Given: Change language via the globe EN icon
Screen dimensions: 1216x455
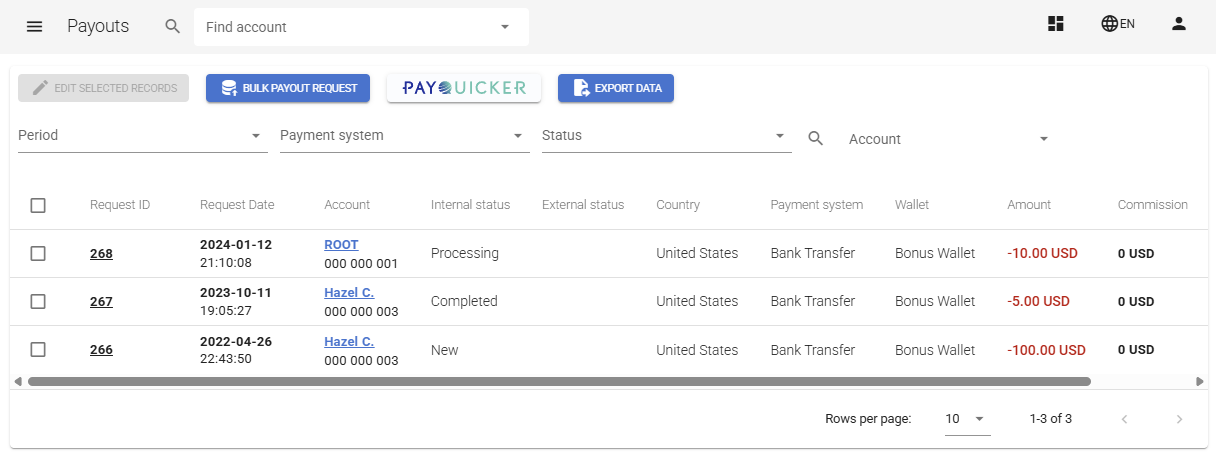Looking at the screenshot, I should pos(1117,24).
